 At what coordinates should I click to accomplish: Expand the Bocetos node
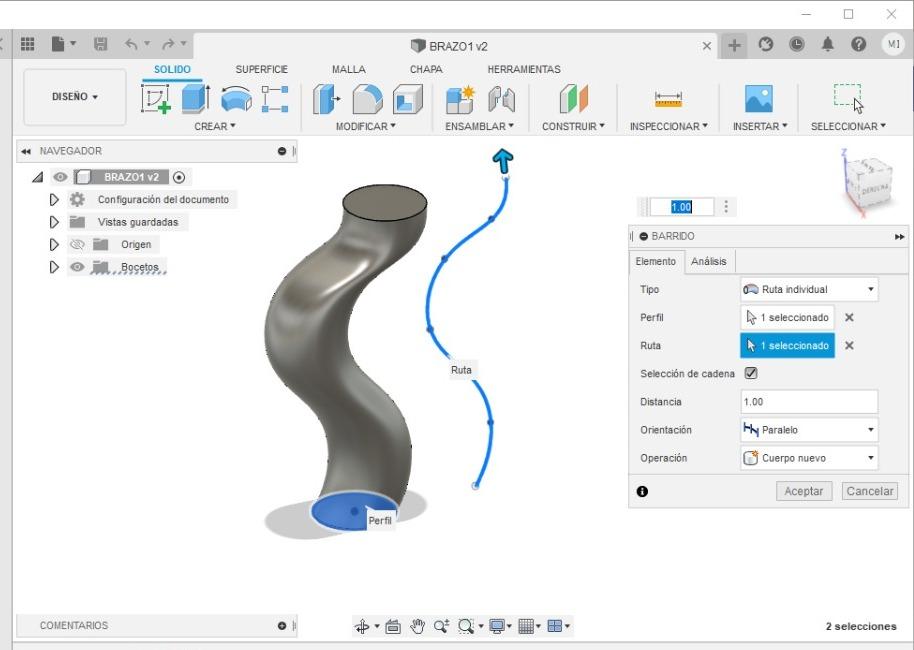tap(54, 267)
